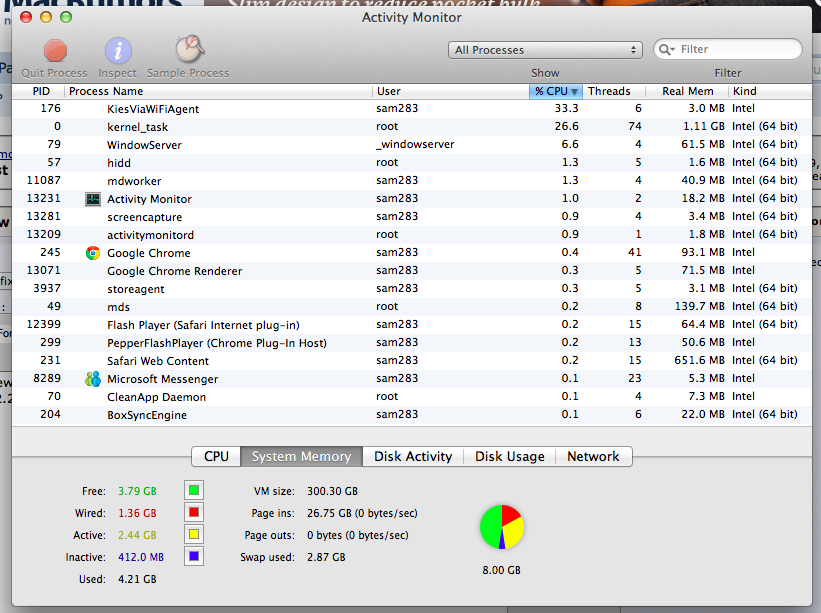Image resolution: width=821 pixels, height=613 pixels.
Task: Select the Microsoft Messenger icon in list
Action: tap(93, 379)
